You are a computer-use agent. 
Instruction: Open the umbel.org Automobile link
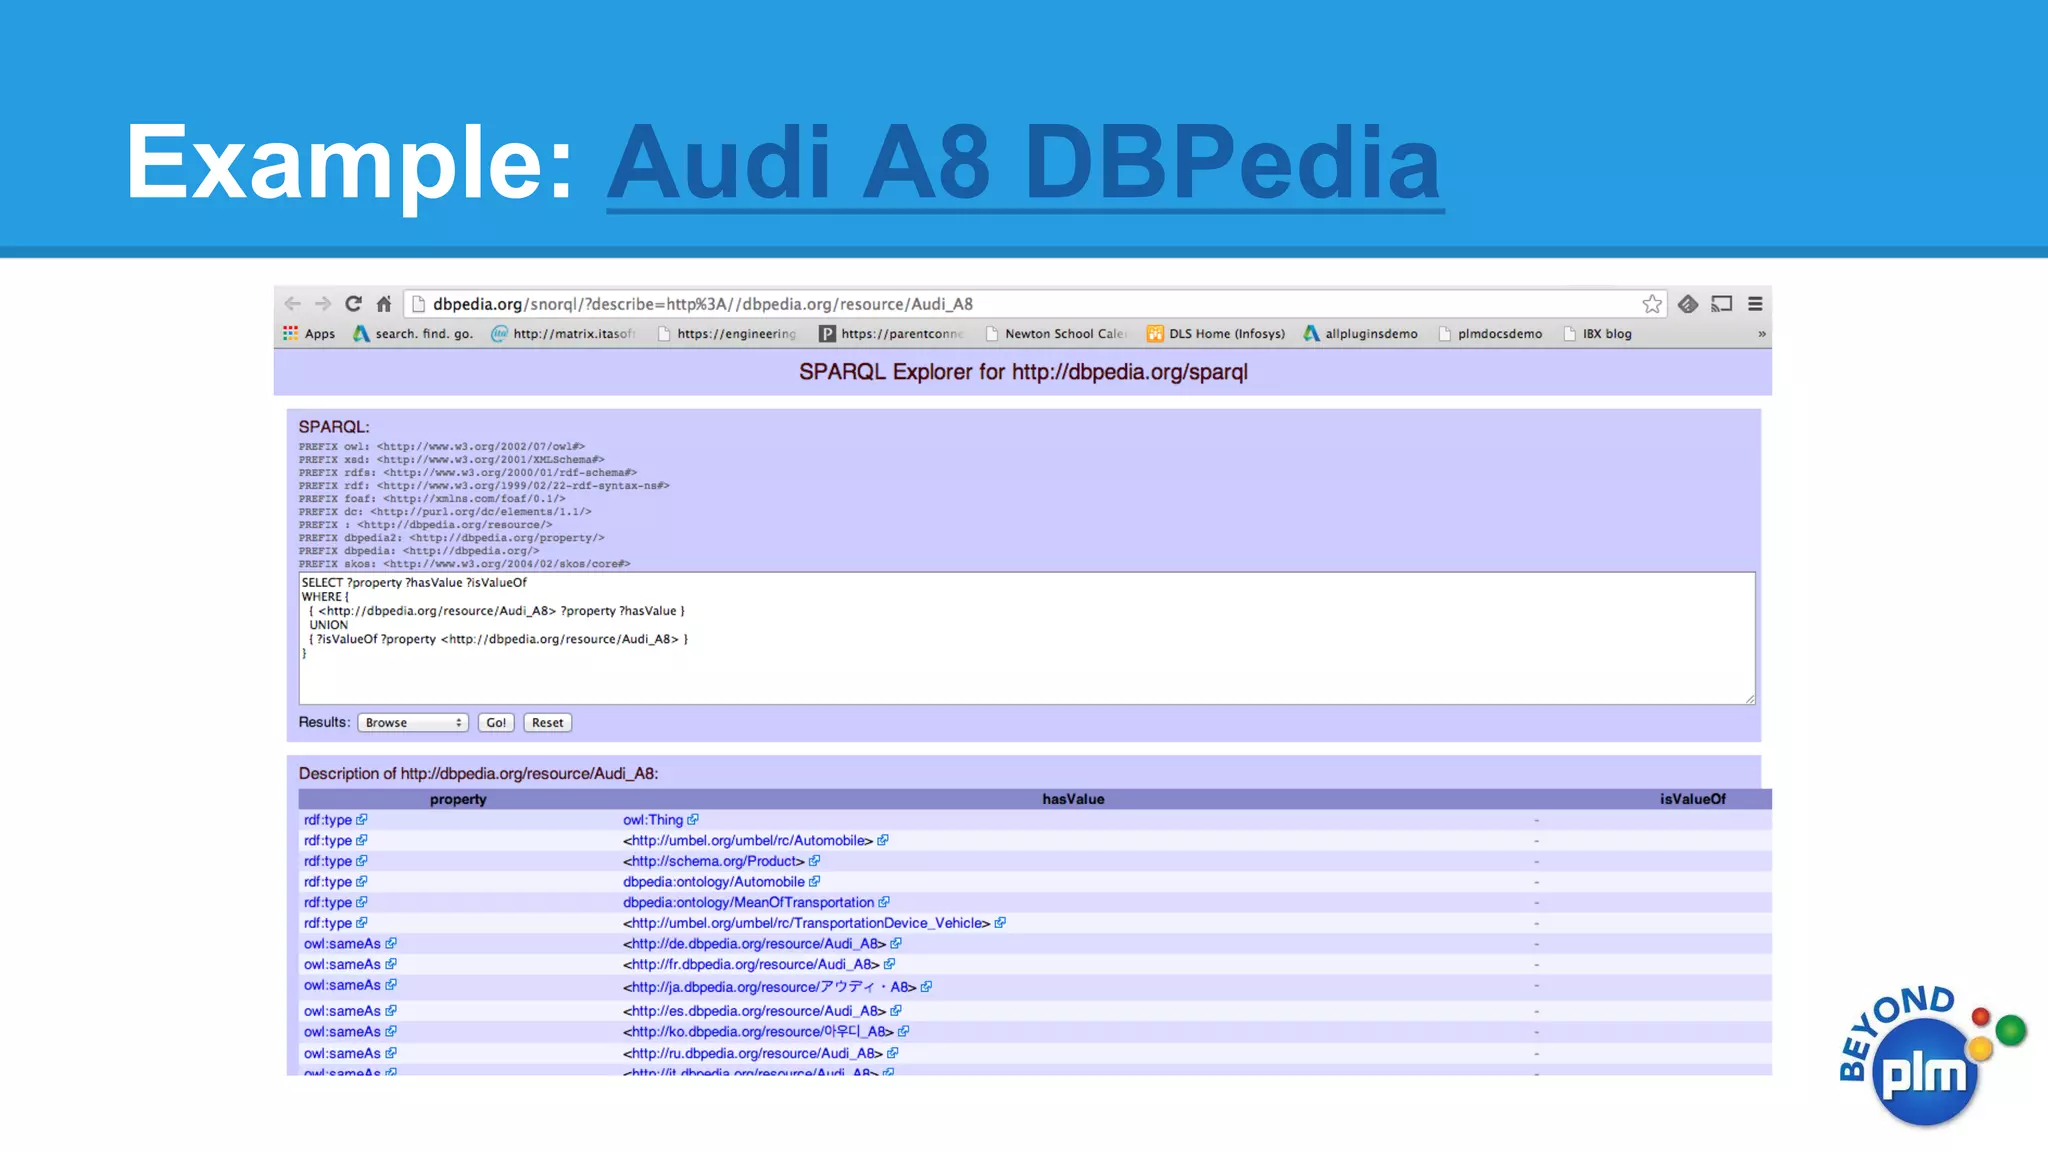(x=748, y=841)
